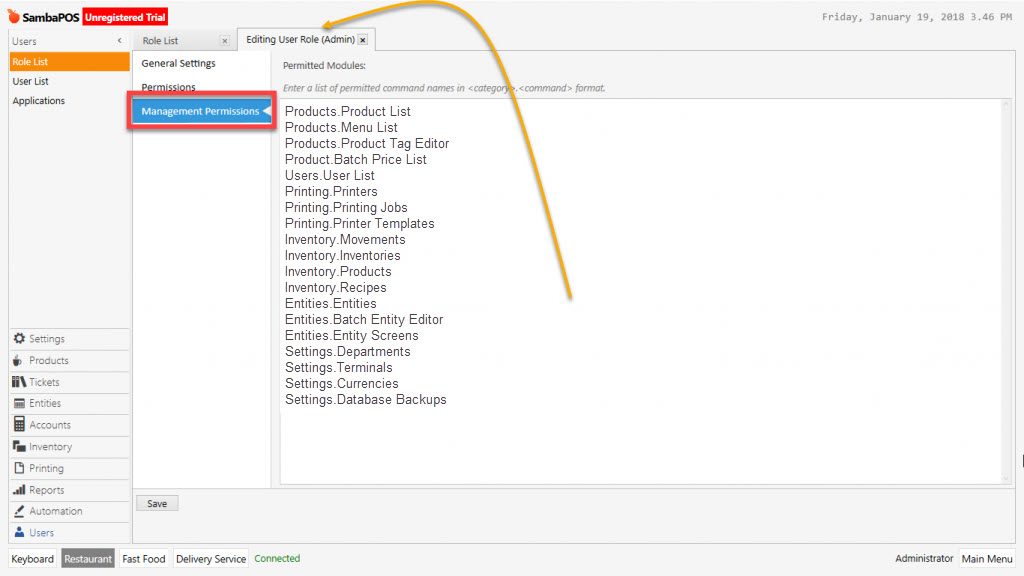Click the Administrator user label
This screenshot has width=1024, height=576.
(924, 558)
